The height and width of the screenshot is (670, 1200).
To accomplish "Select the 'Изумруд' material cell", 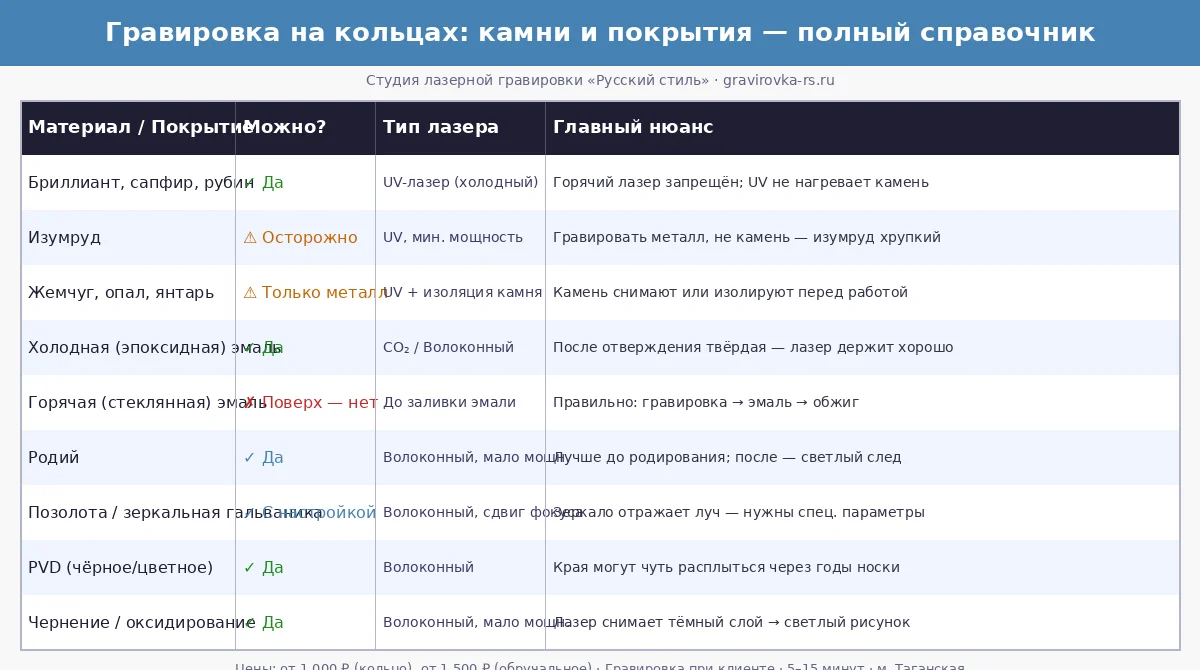I will pyautogui.click(x=128, y=238).
